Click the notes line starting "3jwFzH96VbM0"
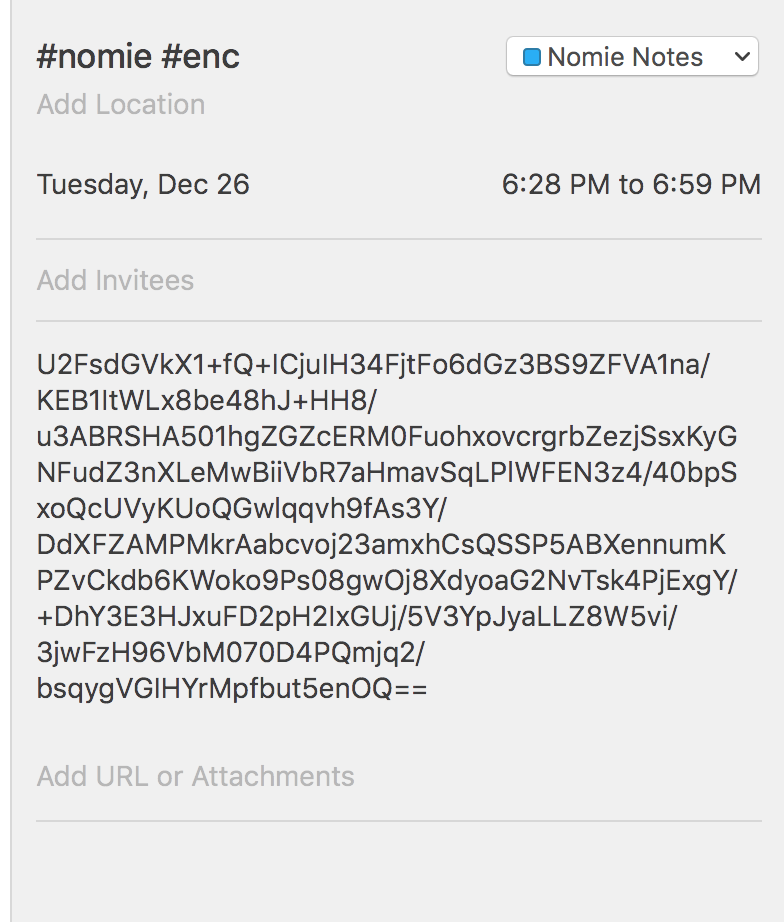 click(231, 654)
